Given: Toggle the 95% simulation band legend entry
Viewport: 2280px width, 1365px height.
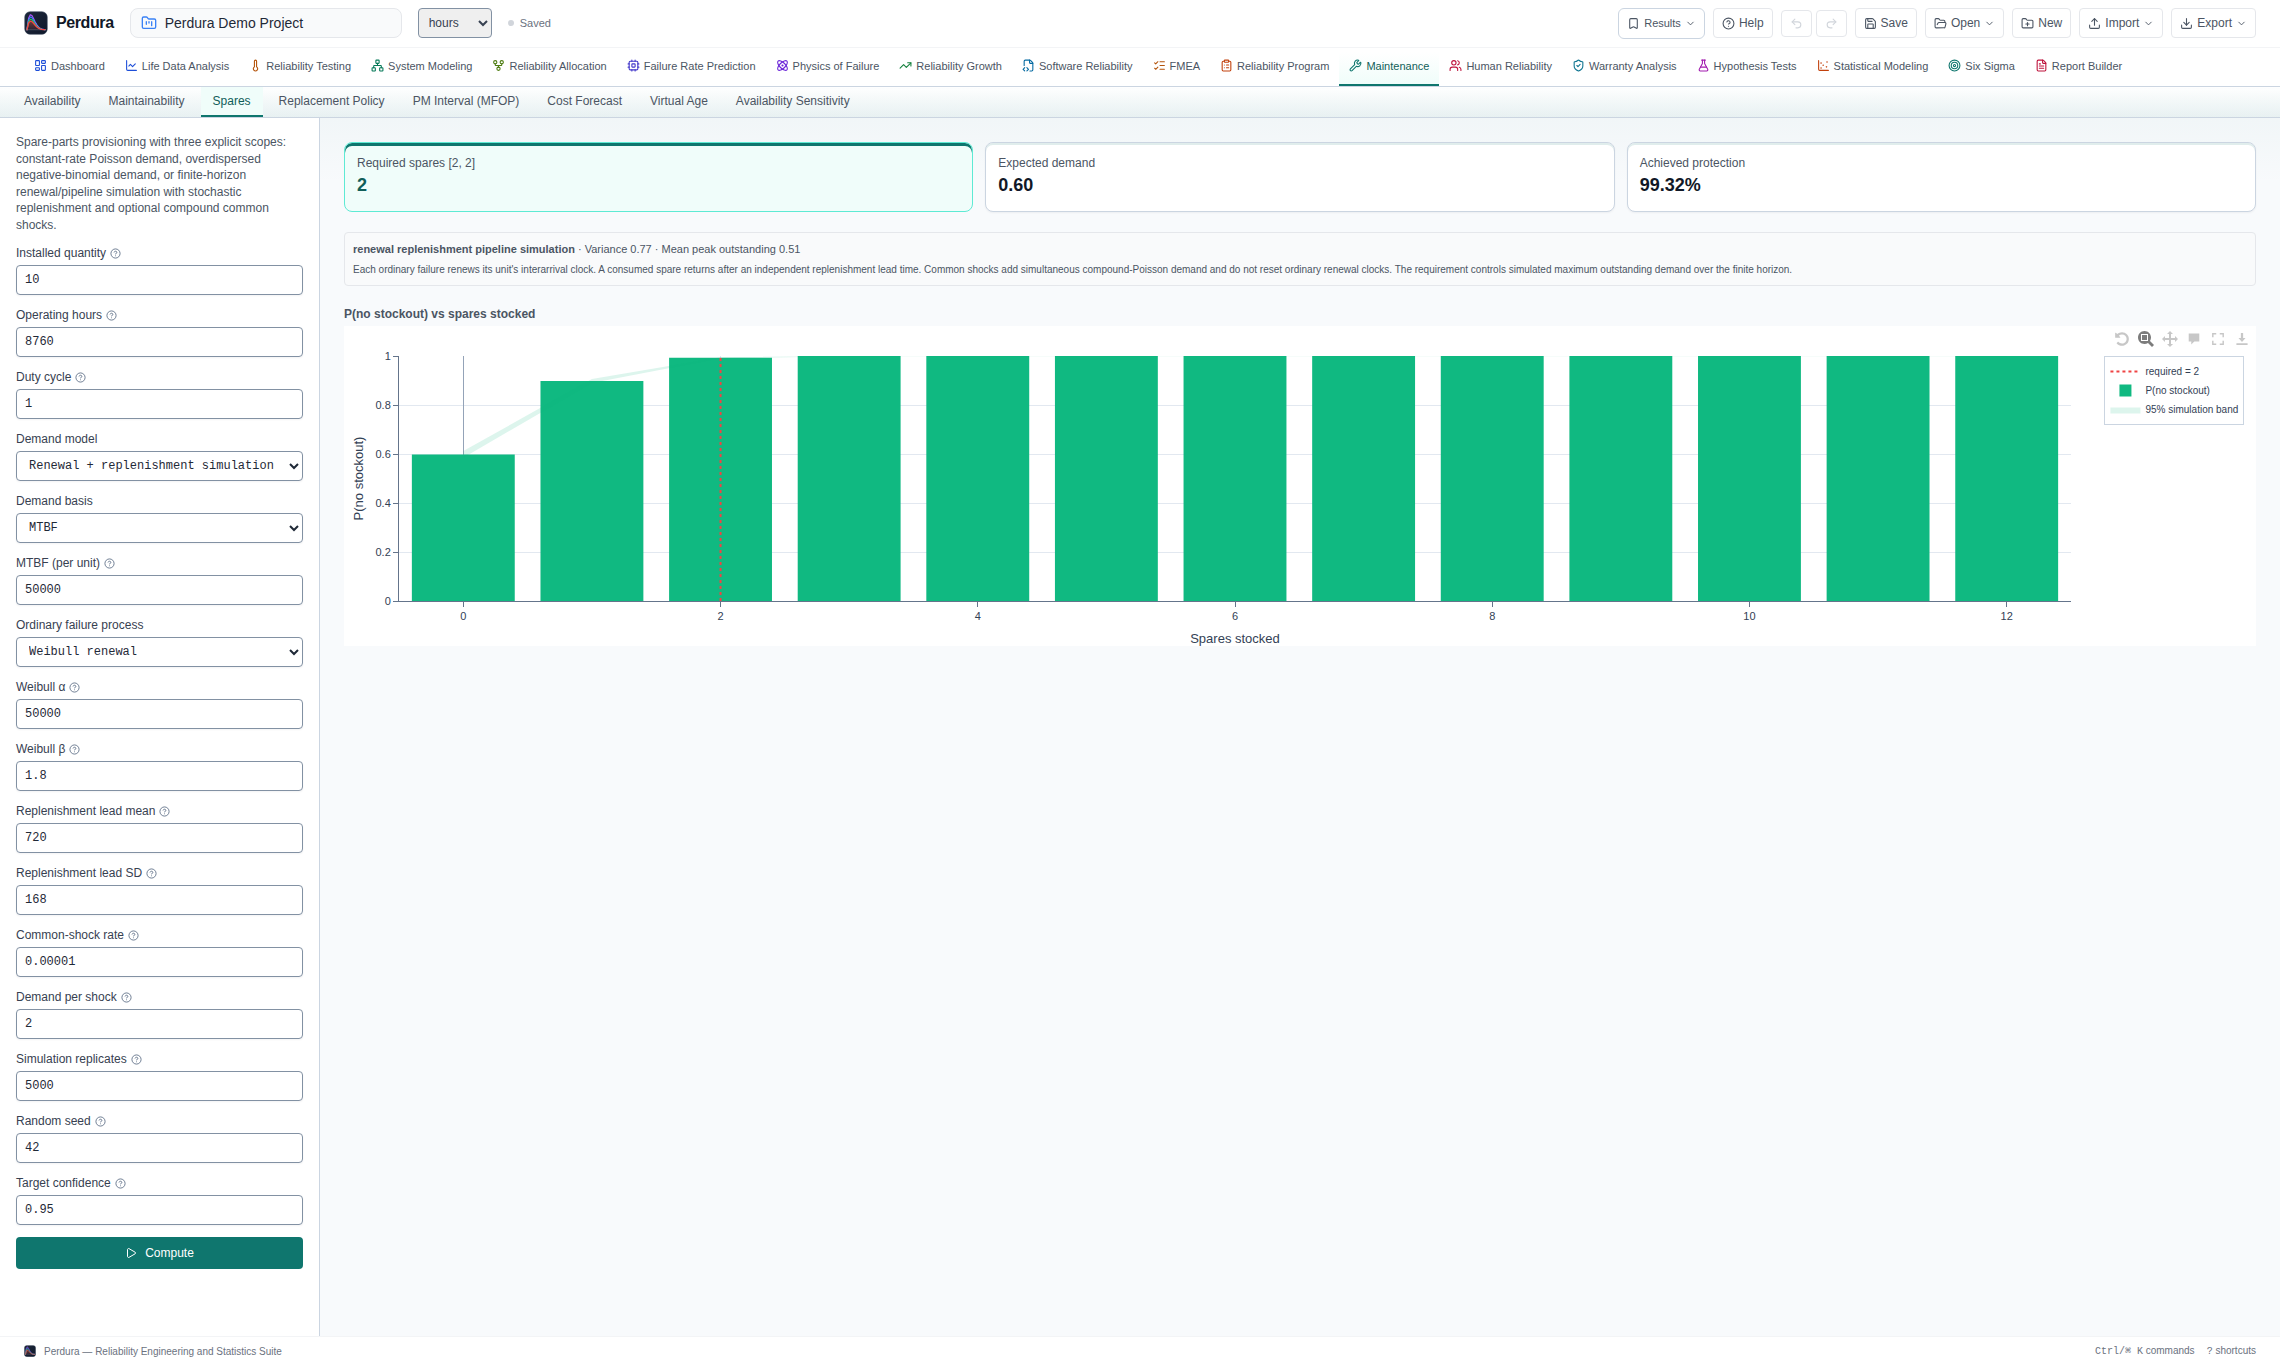Looking at the screenshot, I should [x=2174, y=409].
